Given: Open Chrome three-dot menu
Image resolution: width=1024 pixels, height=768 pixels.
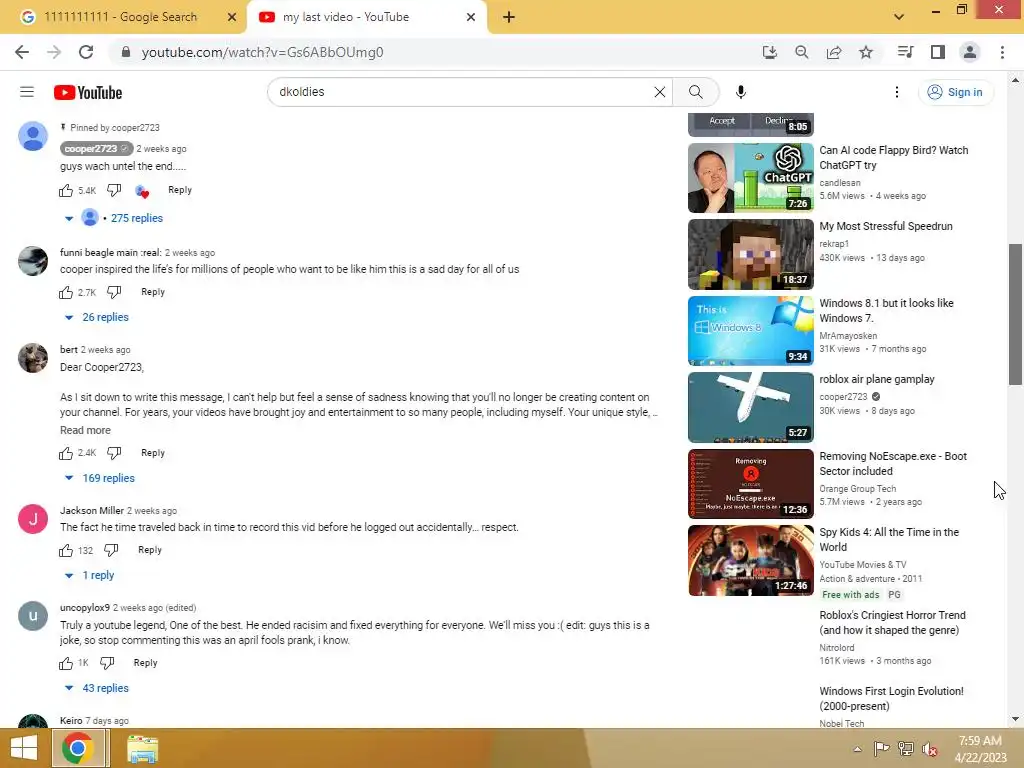Looking at the screenshot, I should 1002,52.
